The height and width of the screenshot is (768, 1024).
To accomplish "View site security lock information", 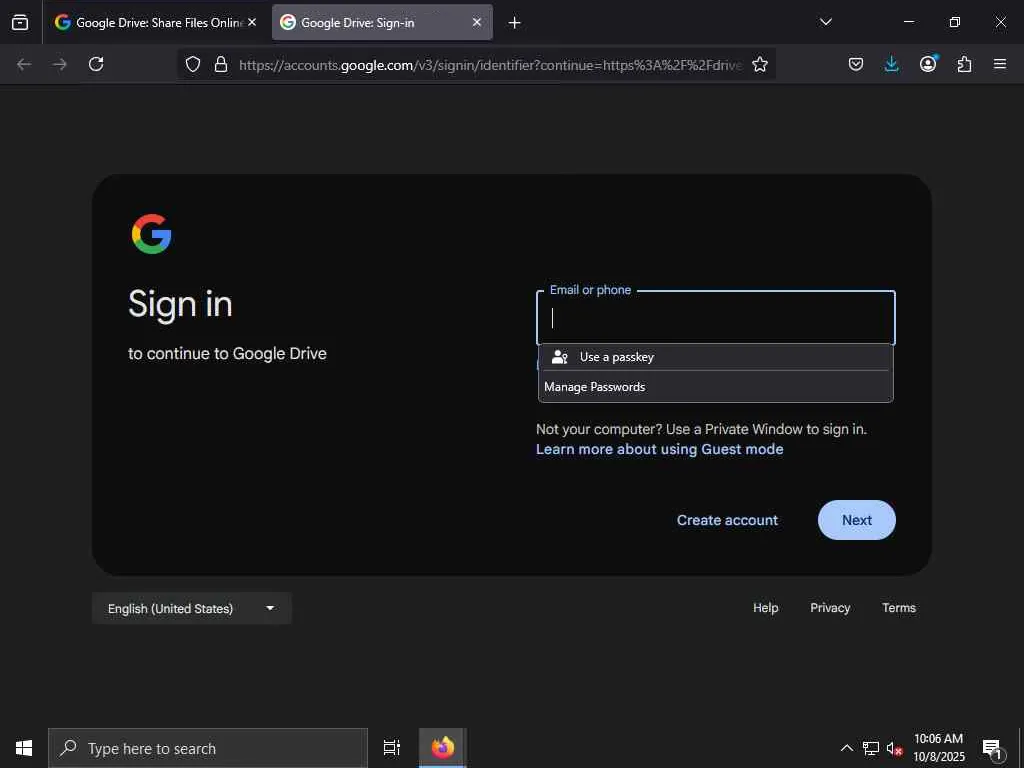I will [221, 64].
